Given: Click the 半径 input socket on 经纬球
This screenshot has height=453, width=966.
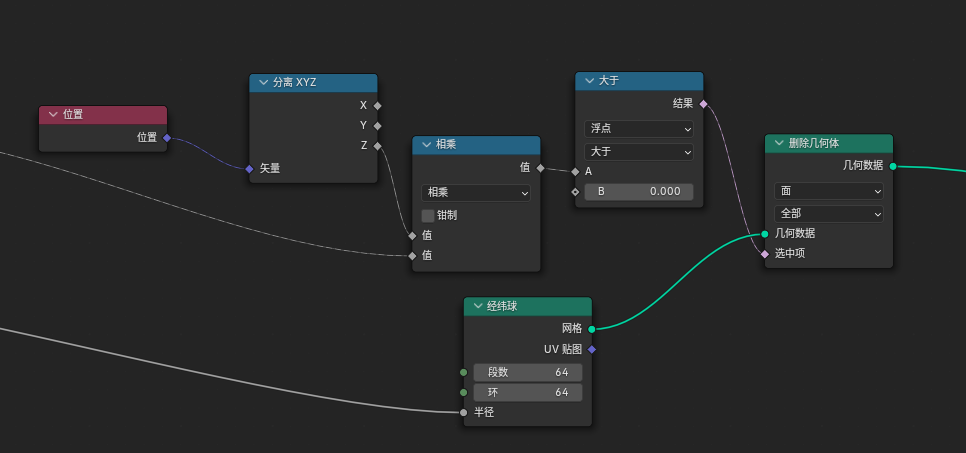Looking at the screenshot, I should tap(463, 412).
